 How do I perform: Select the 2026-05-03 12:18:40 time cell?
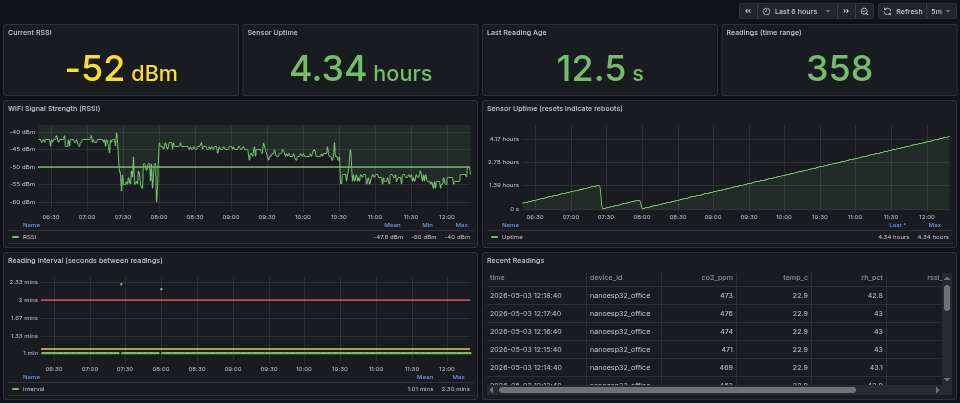536,296
